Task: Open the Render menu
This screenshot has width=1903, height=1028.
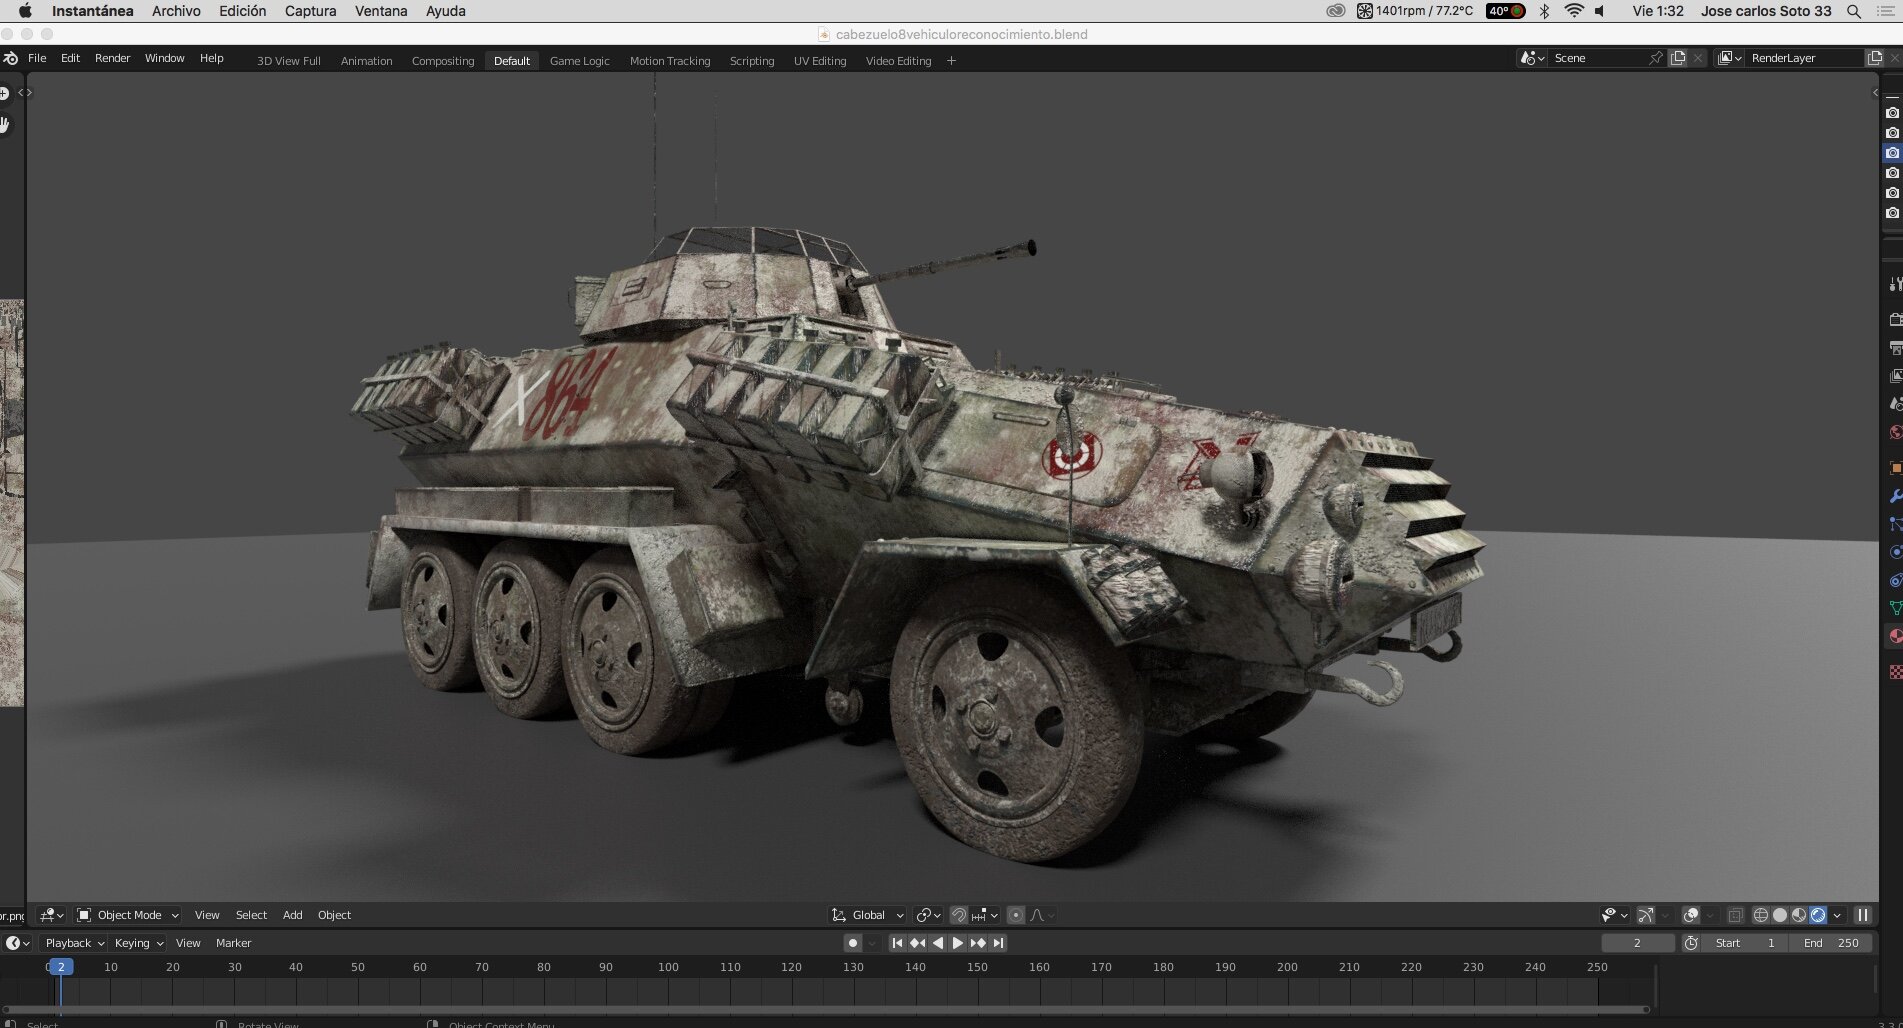Action: pos(112,58)
